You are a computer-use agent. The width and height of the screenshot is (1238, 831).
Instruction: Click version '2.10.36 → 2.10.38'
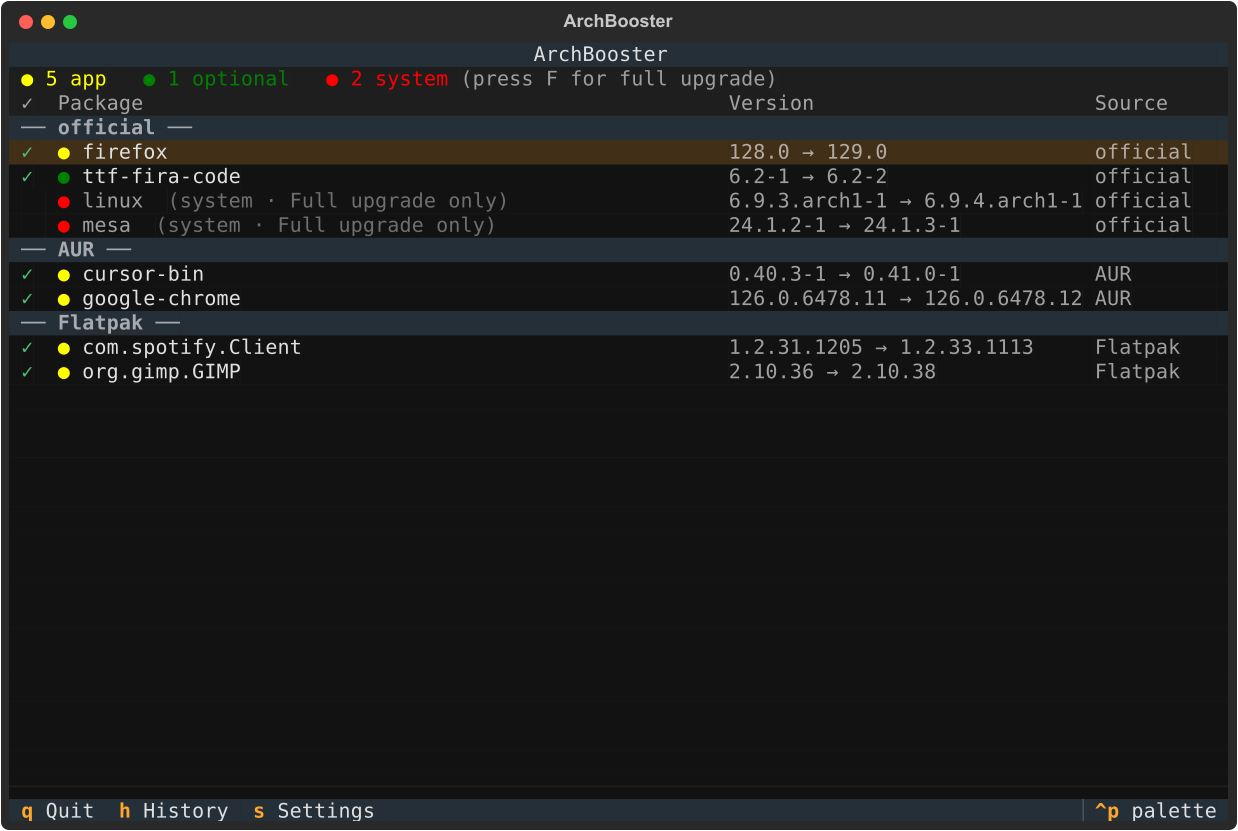coord(833,372)
